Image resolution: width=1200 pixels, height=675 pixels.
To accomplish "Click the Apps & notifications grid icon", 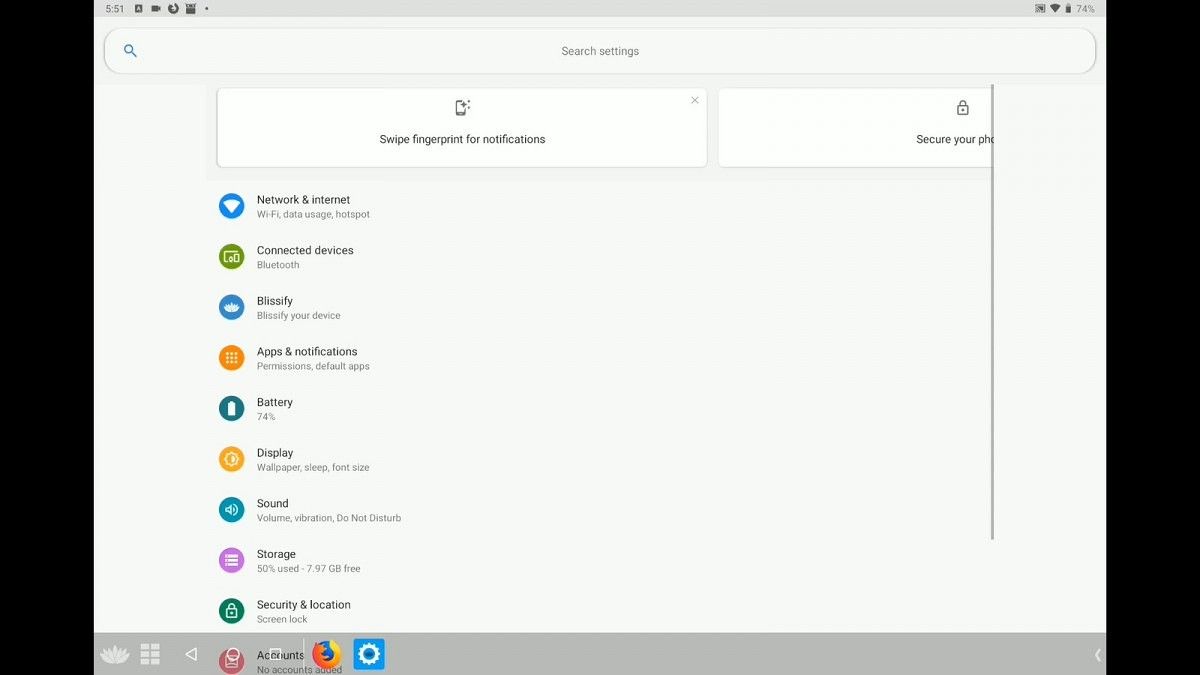I will click(x=231, y=357).
